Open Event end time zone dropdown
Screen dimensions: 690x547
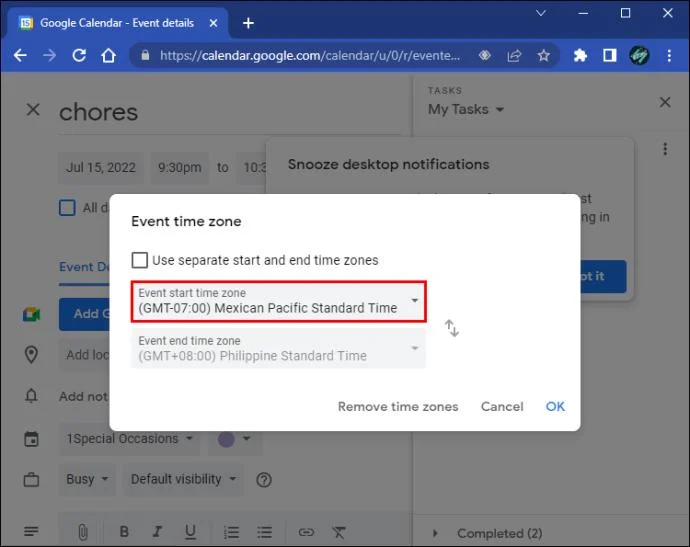tap(279, 349)
